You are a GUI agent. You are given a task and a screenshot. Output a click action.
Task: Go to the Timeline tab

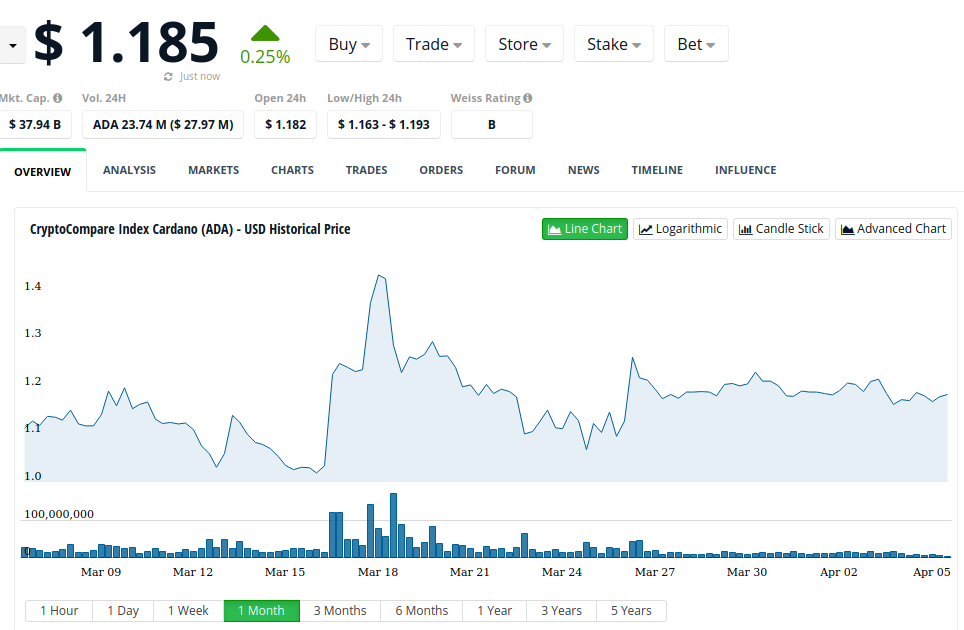[657, 170]
